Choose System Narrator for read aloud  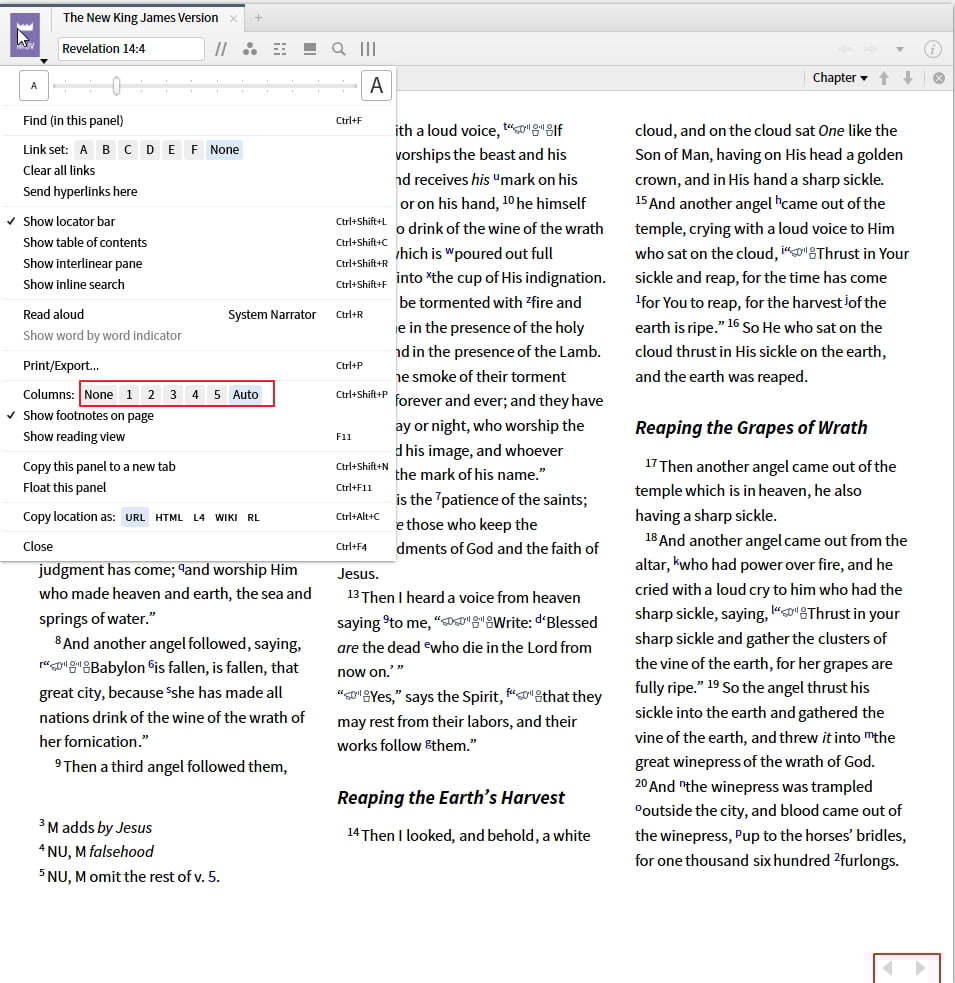pyautogui.click(x=272, y=315)
